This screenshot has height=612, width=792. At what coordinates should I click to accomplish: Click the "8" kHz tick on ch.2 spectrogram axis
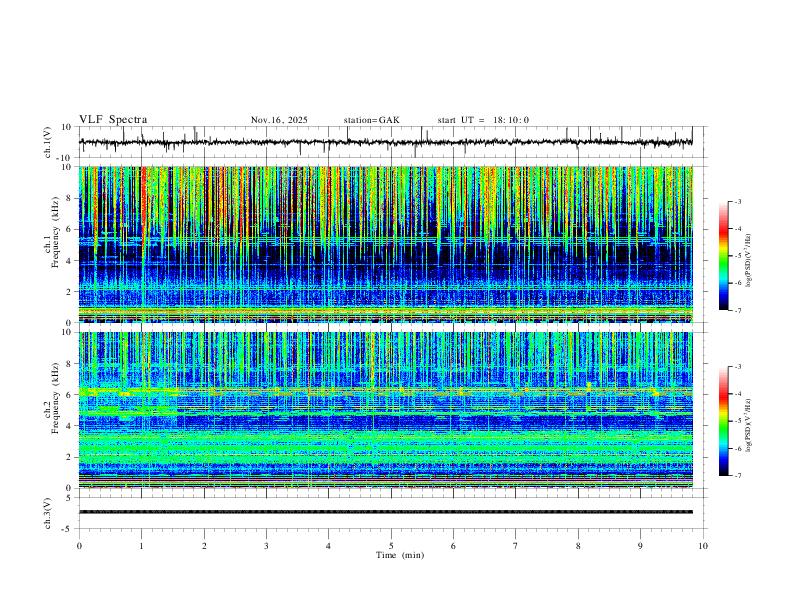pyautogui.click(x=69, y=364)
